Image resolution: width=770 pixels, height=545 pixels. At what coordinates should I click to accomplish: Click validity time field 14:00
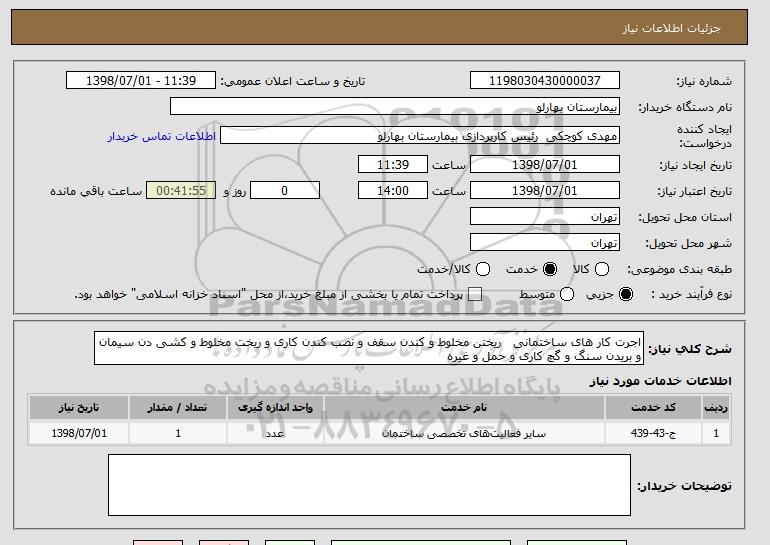[x=393, y=191]
